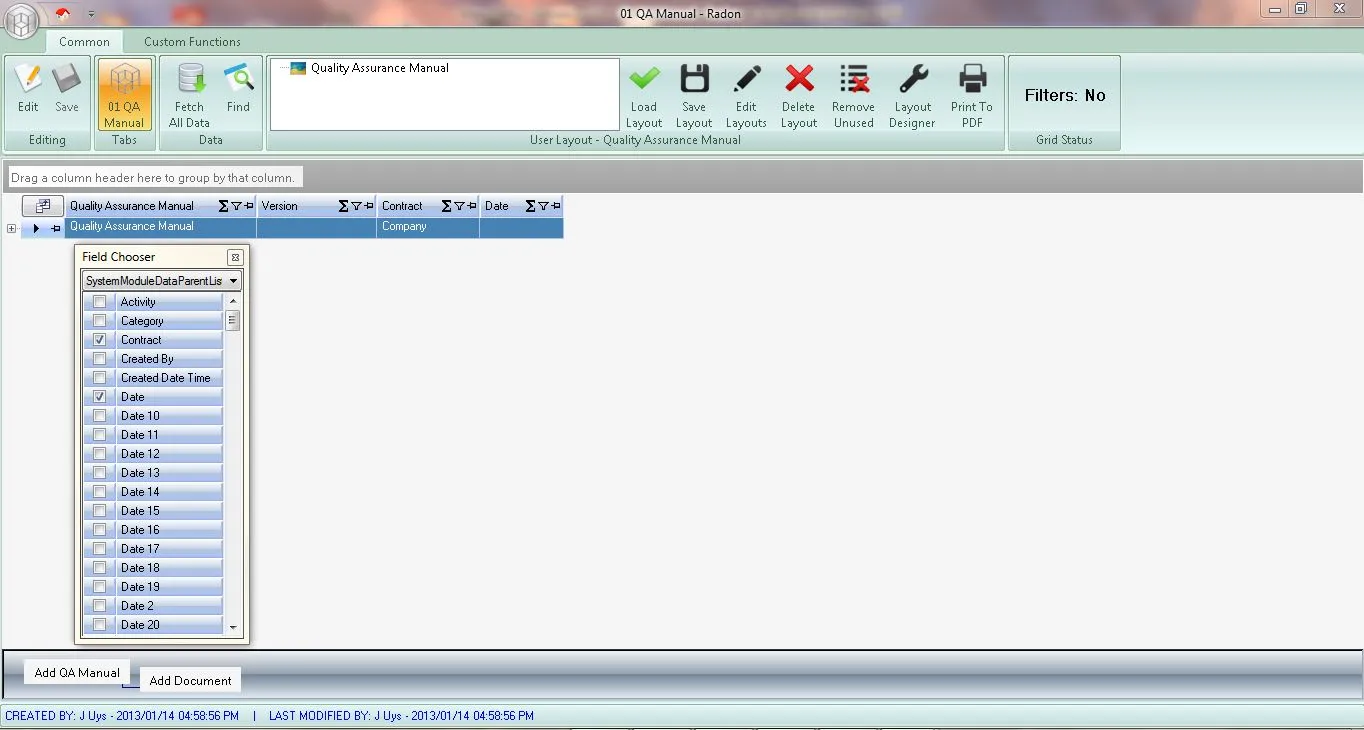Click Field Chooser scroll down arrow
Viewport: 1364px width, 730px height.
tap(233, 627)
